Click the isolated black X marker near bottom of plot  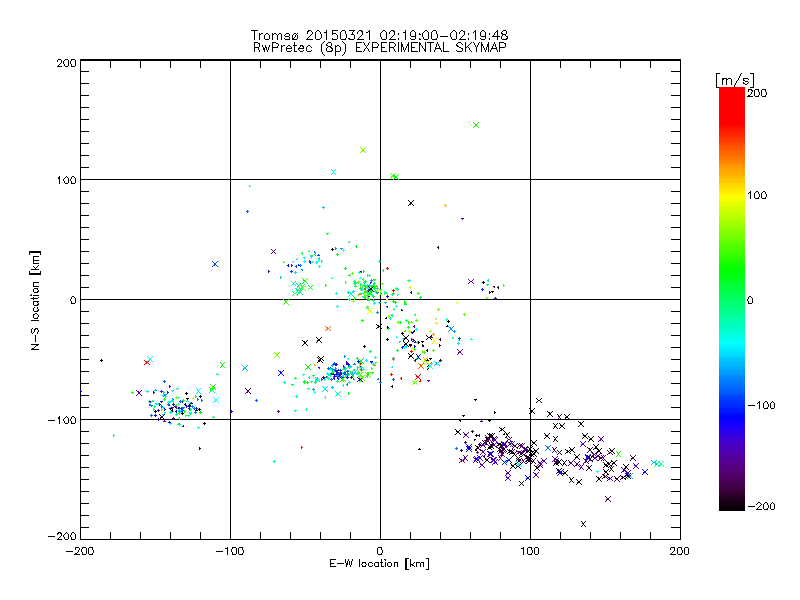pyautogui.click(x=584, y=524)
